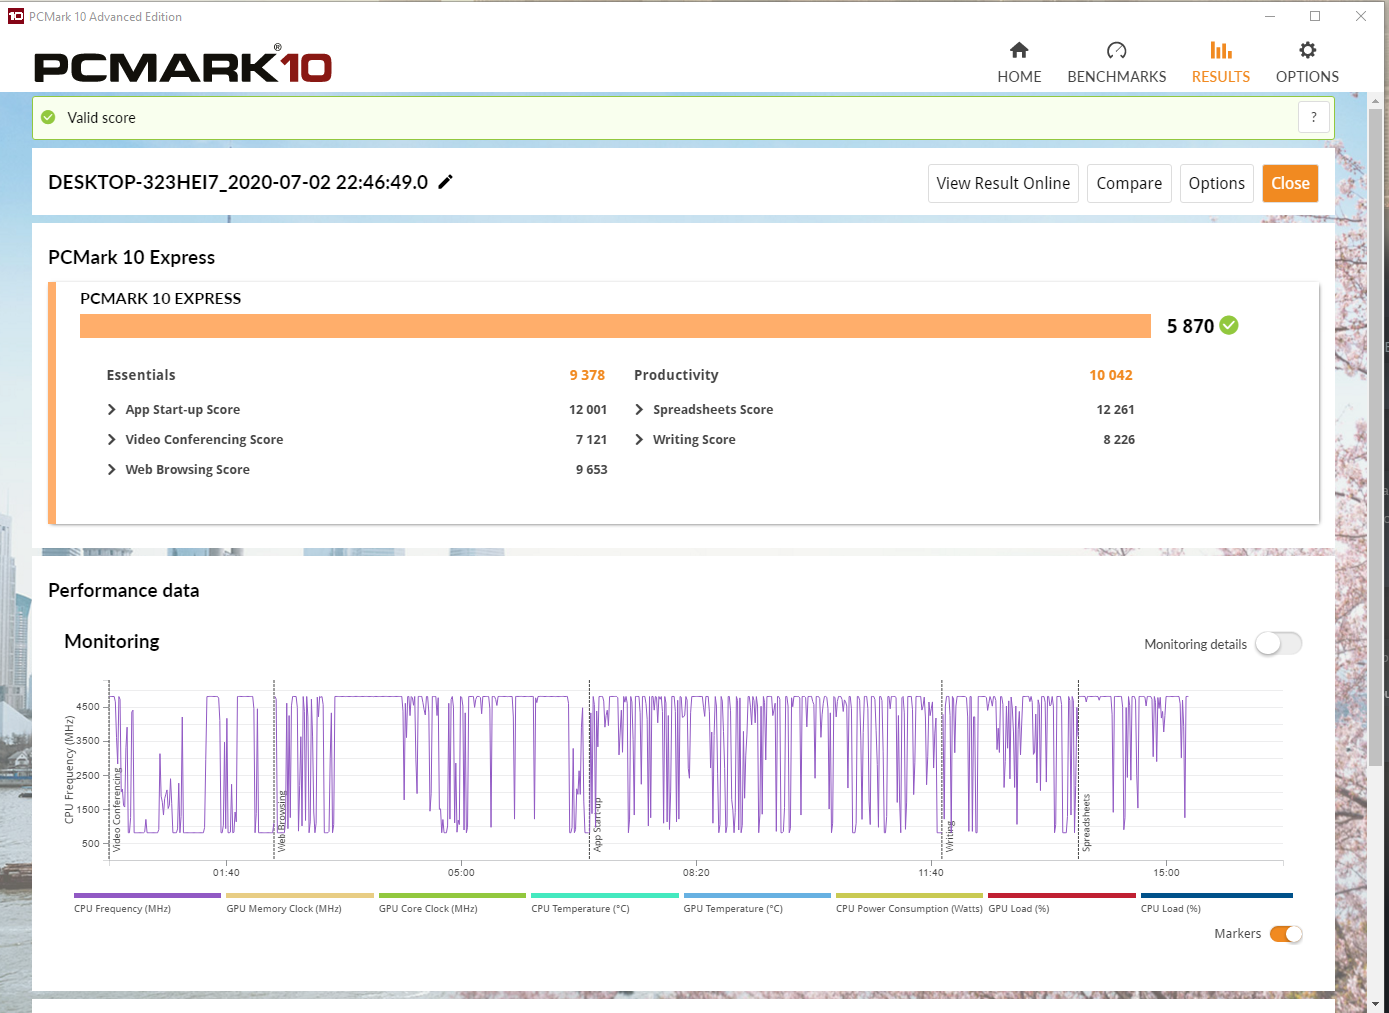Click the 08:20 time axis label
Screen dimensions: 1389x1013
point(696,872)
